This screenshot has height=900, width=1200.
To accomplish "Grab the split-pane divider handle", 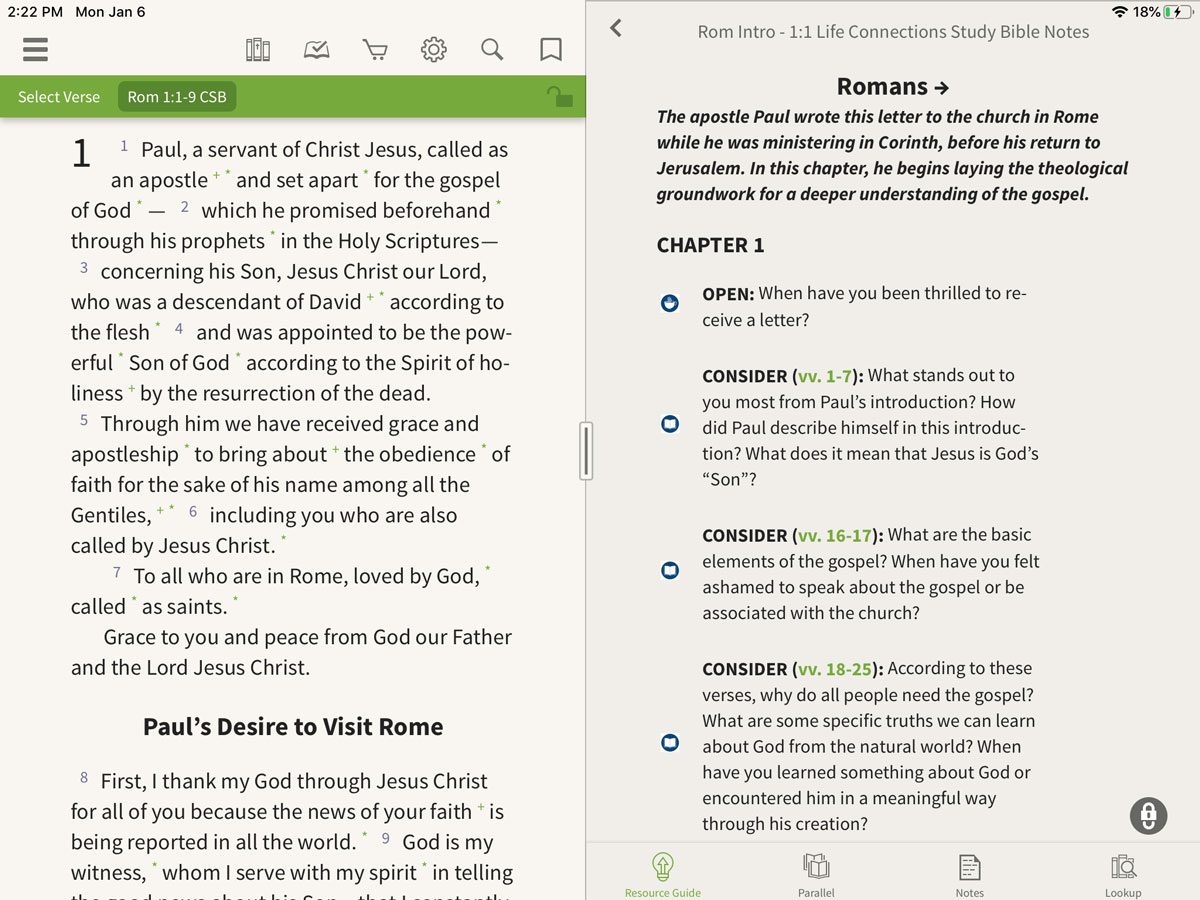I will (586, 450).
